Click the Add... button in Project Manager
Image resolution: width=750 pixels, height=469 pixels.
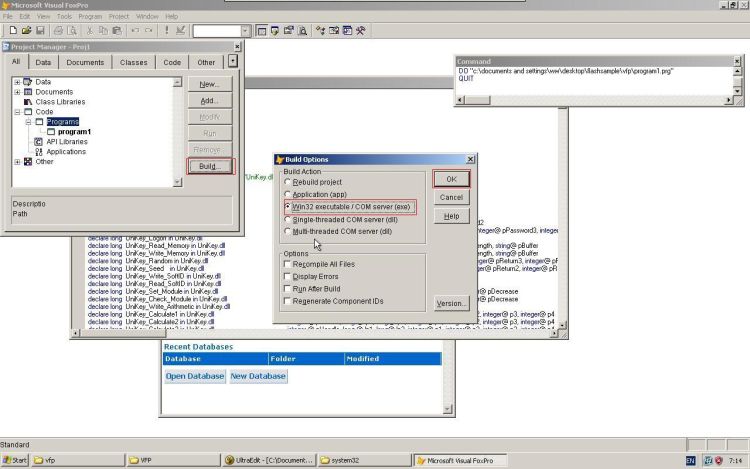[x=210, y=101]
